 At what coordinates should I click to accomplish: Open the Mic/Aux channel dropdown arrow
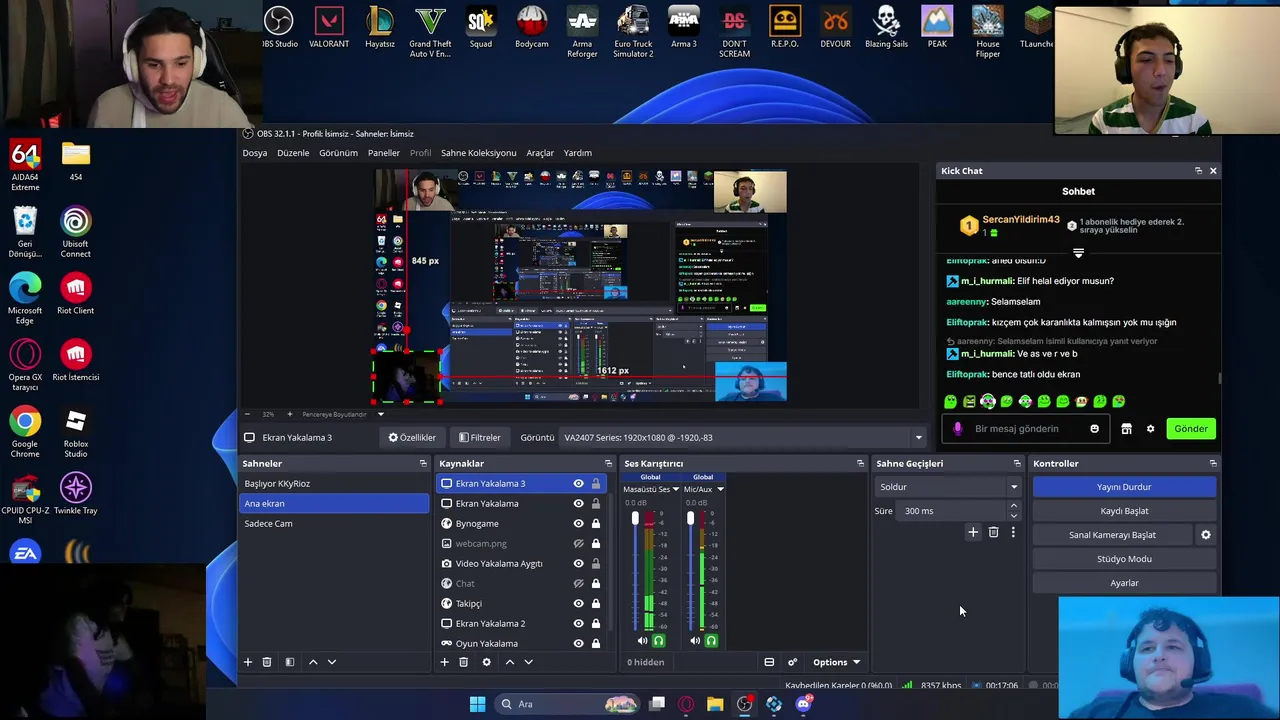point(720,490)
